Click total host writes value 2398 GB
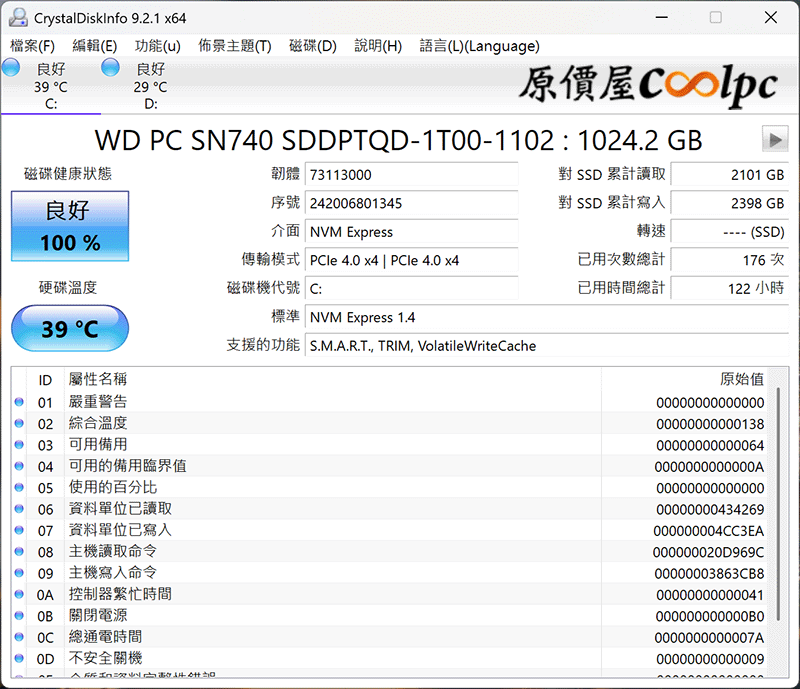This screenshot has width=800, height=689. click(x=730, y=203)
